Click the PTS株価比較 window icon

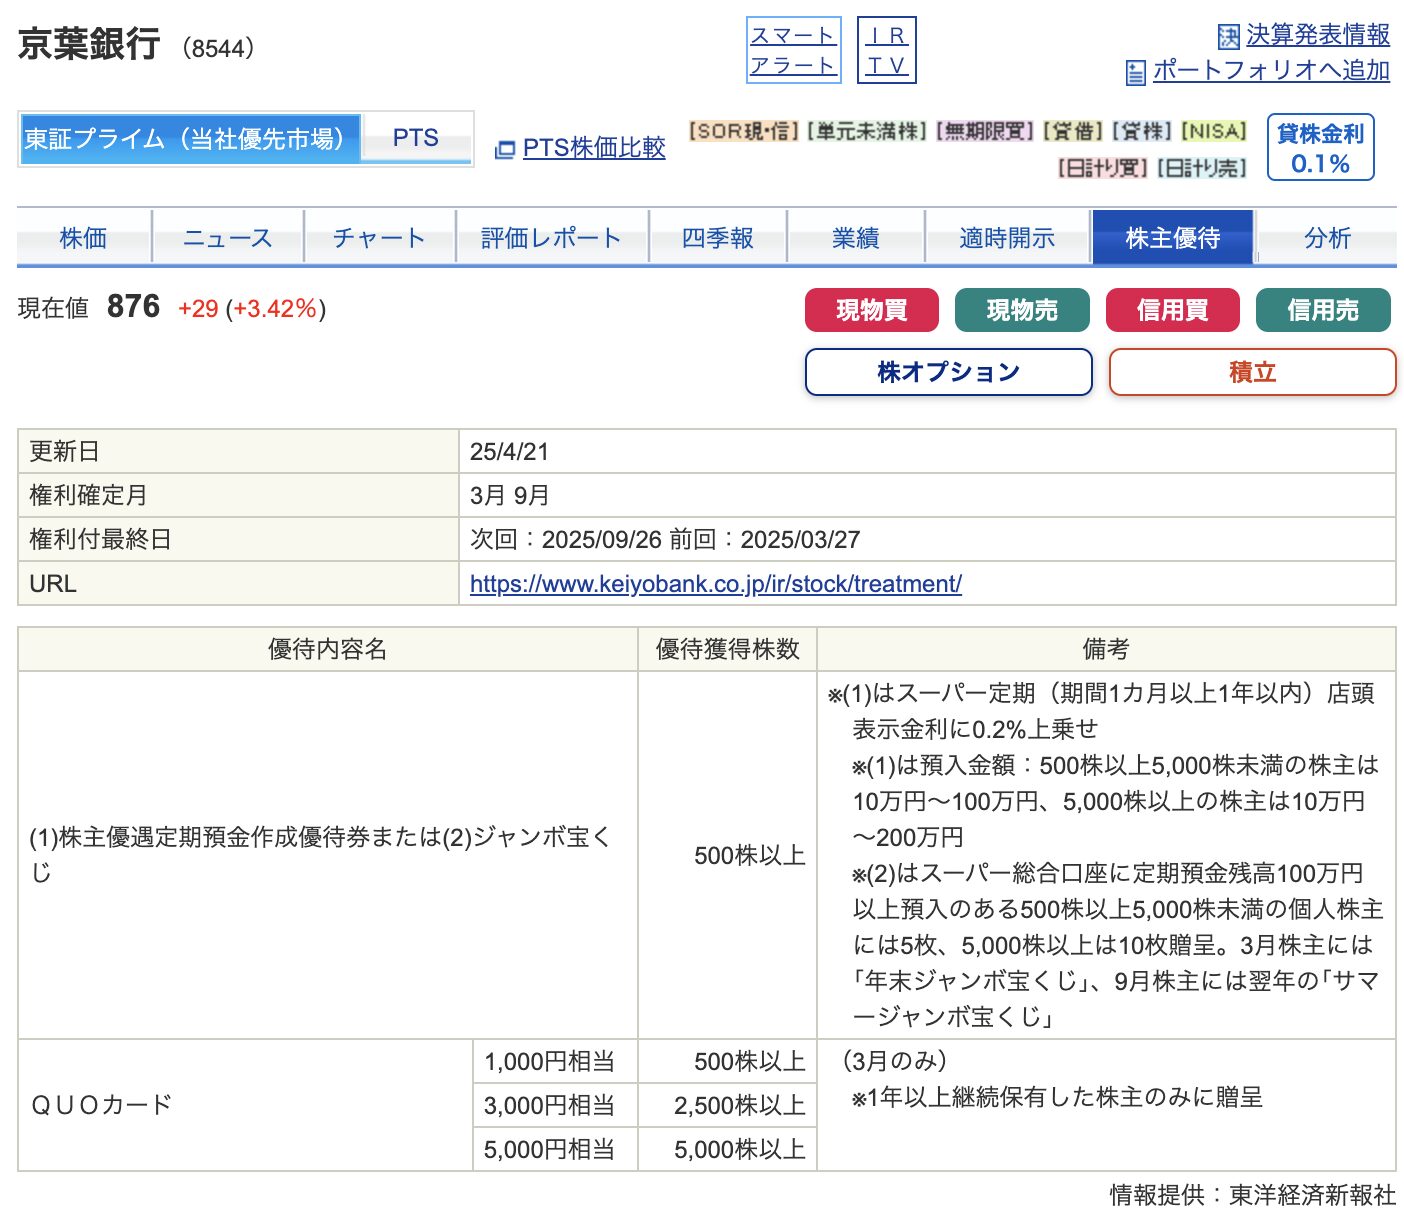click(505, 150)
